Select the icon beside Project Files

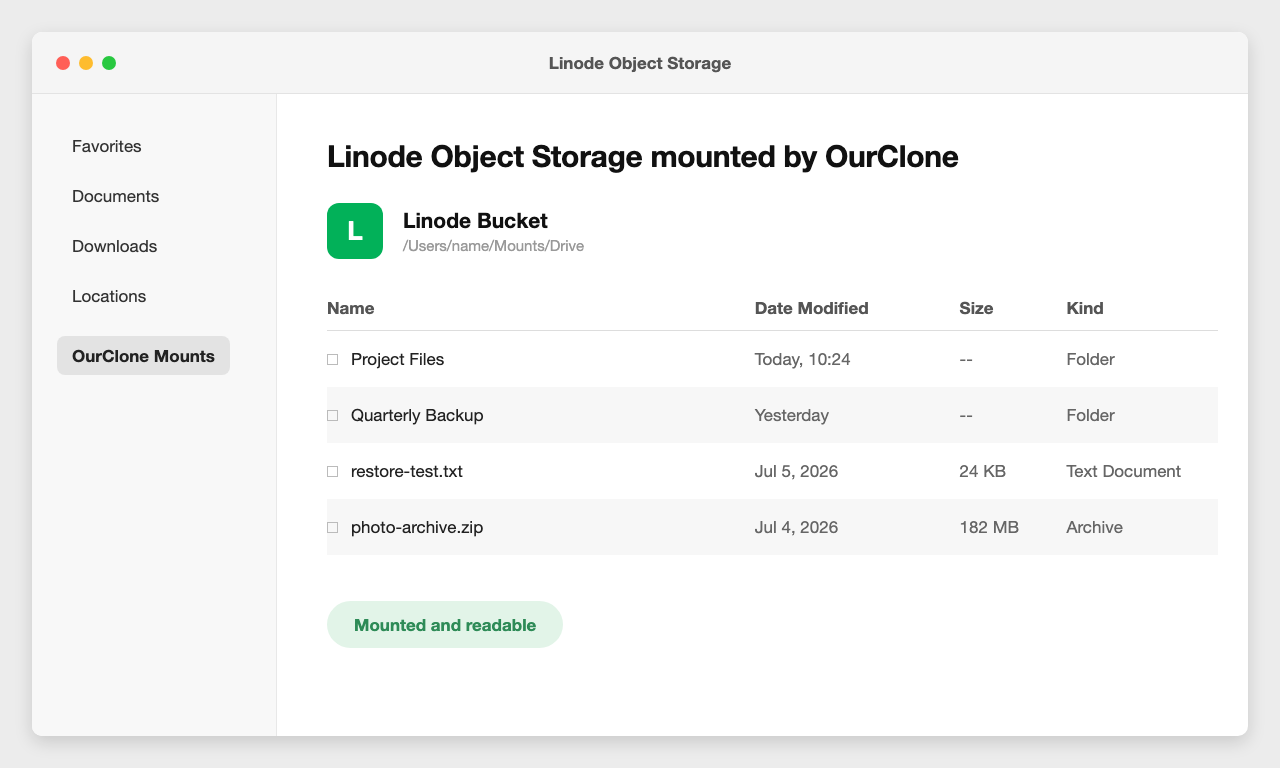click(333, 359)
